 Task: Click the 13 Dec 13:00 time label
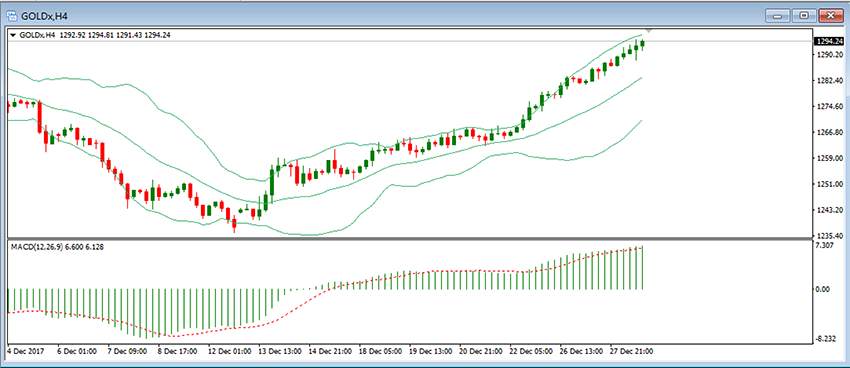click(x=280, y=351)
